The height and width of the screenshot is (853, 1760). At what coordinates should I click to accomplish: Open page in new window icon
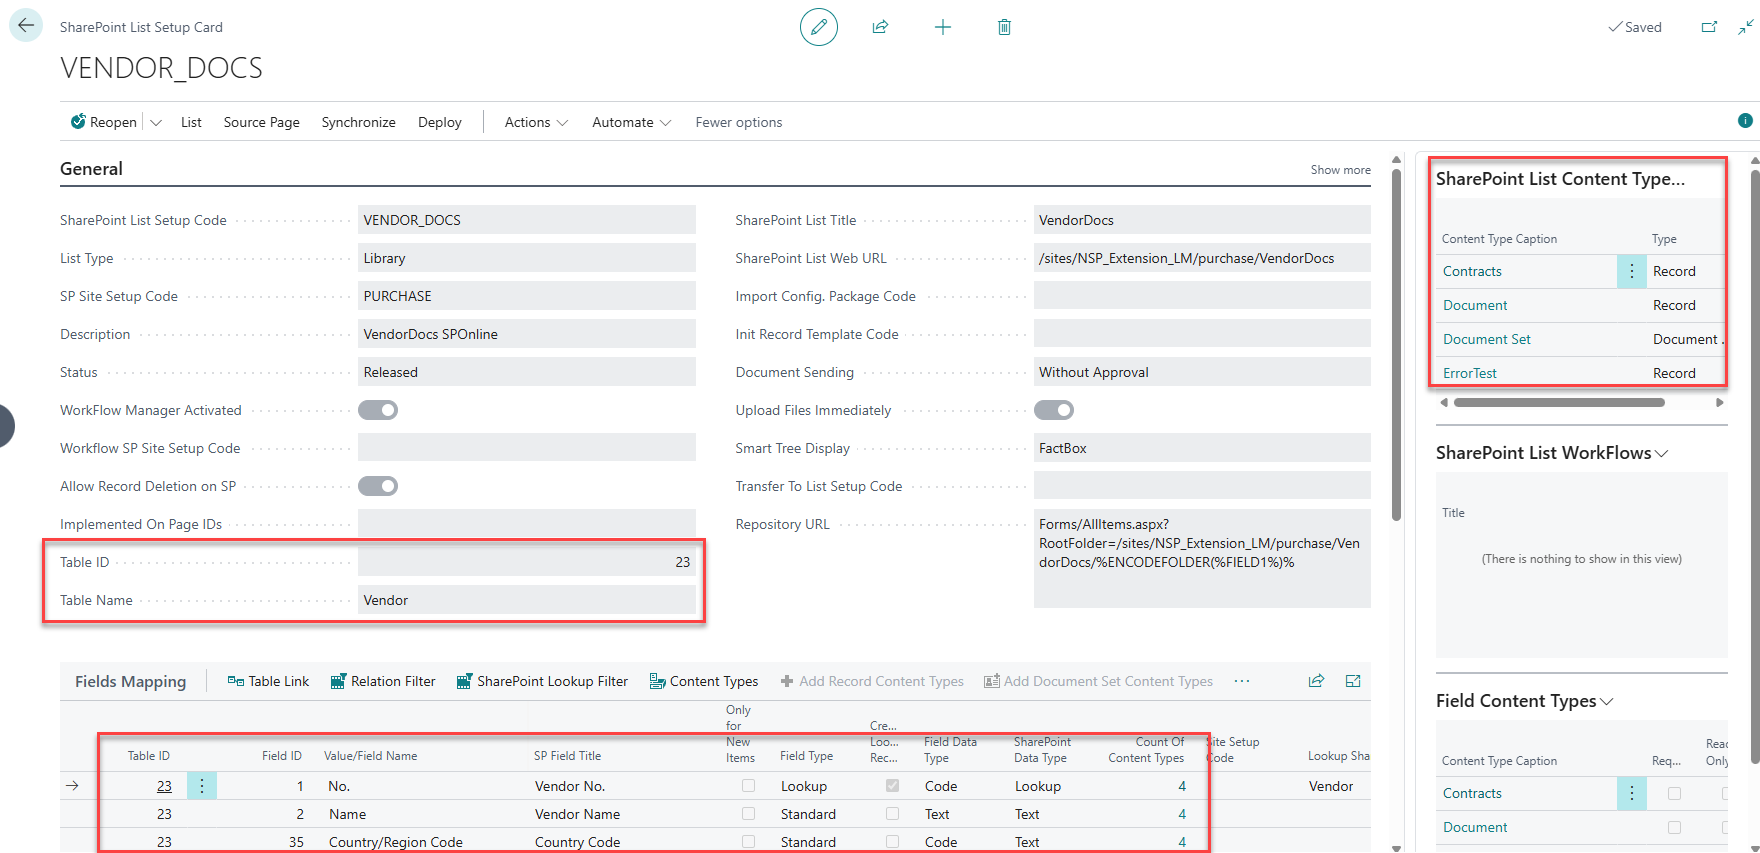coord(1709,27)
